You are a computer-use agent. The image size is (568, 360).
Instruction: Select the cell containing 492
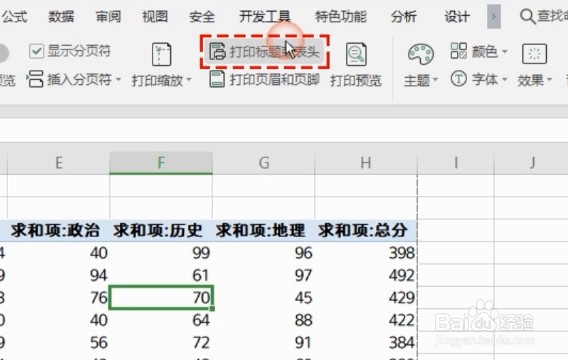click(x=366, y=275)
